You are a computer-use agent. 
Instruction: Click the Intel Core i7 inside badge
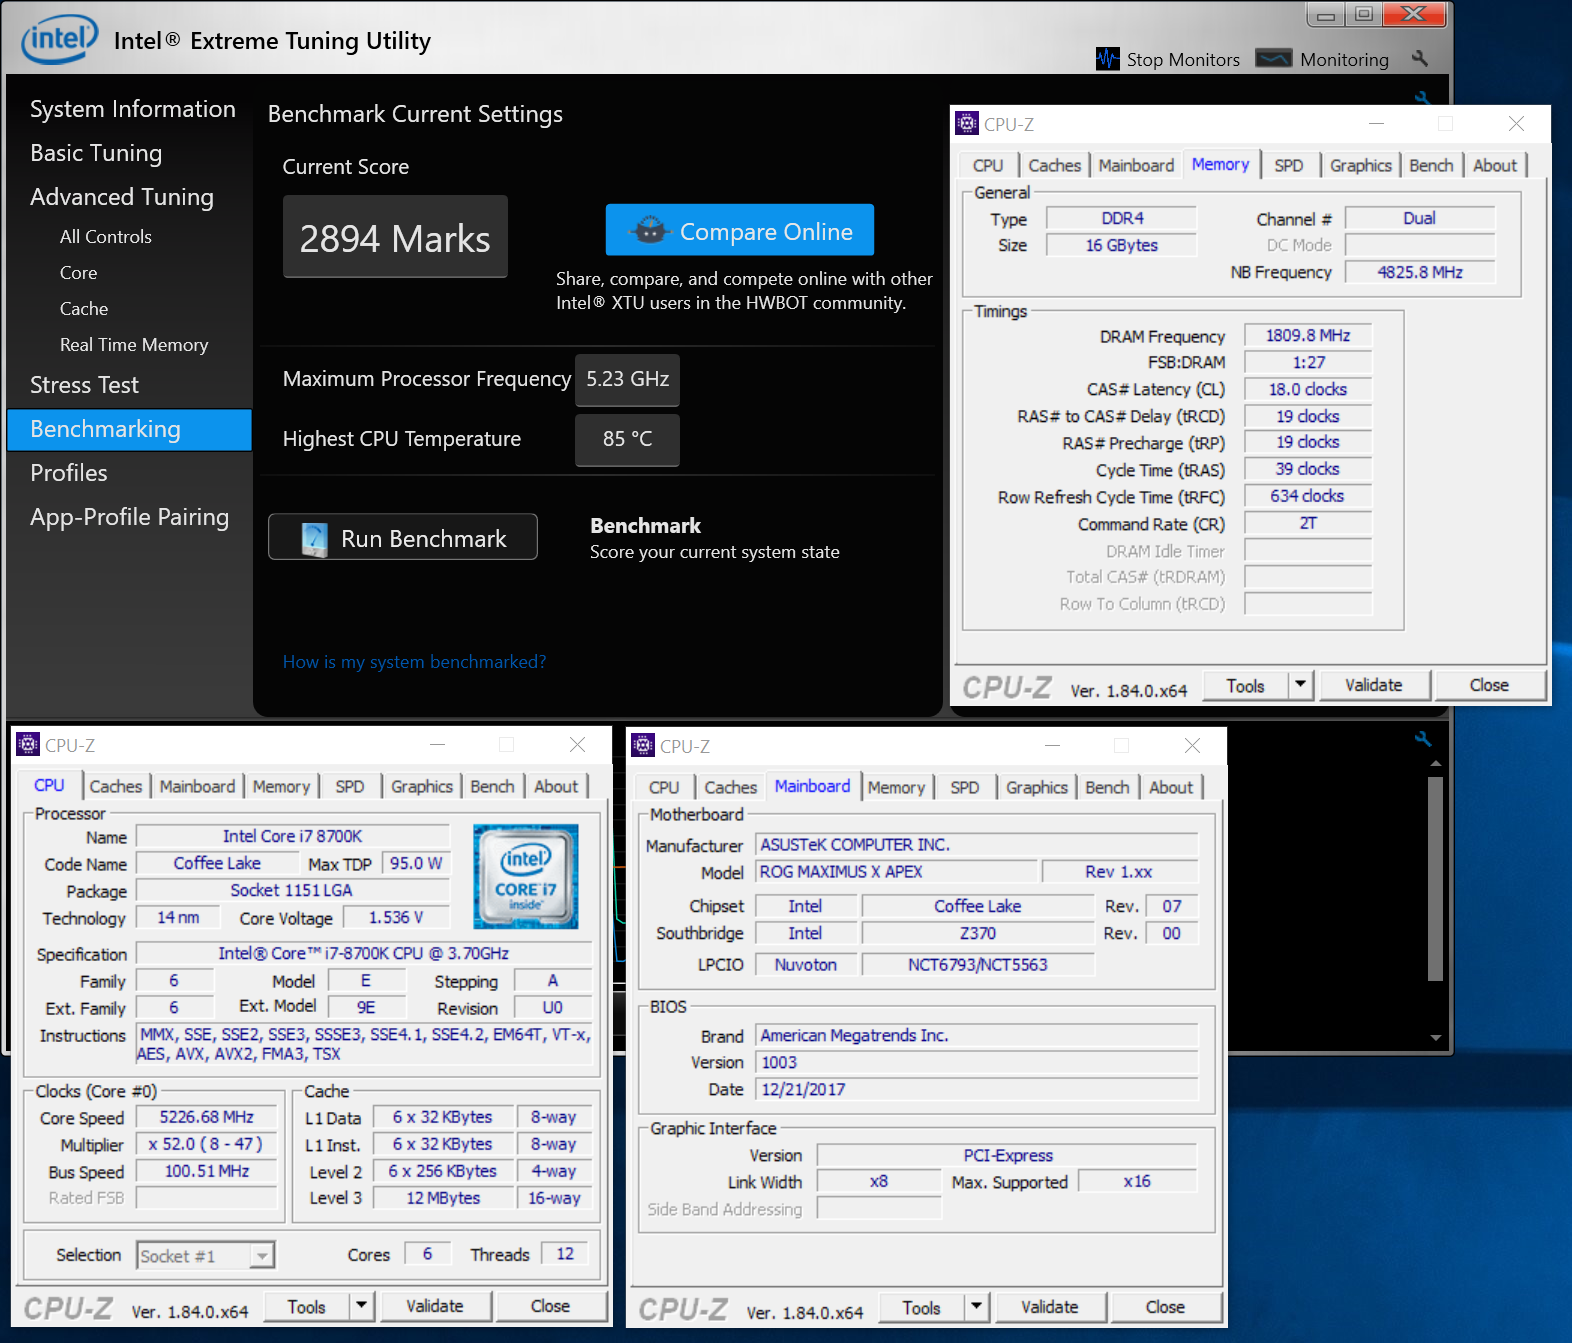click(x=526, y=876)
